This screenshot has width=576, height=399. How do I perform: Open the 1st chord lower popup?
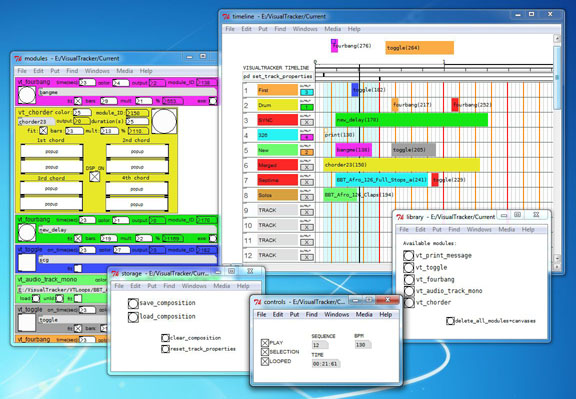point(52,167)
